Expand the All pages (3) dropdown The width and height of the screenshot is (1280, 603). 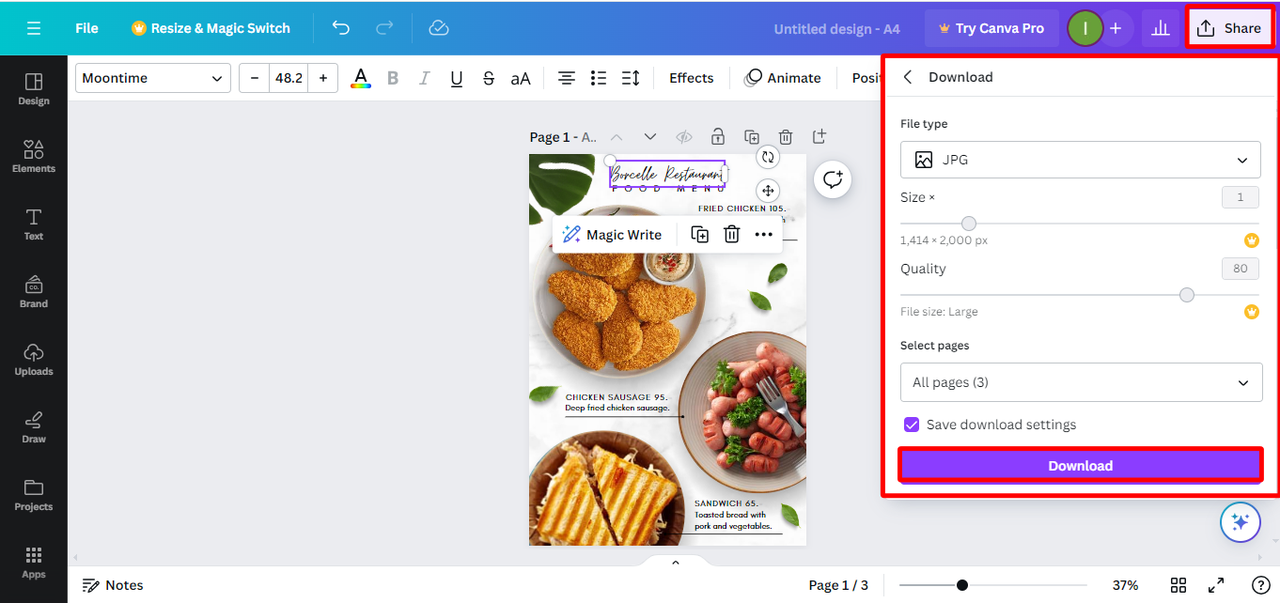pos(1081,382)
